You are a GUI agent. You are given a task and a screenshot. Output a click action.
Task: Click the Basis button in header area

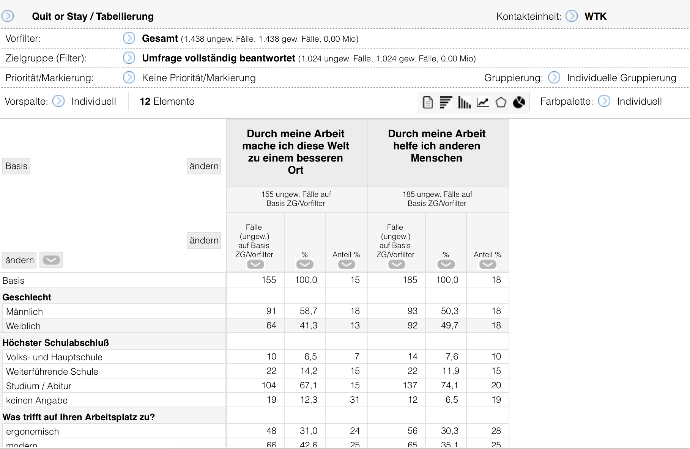[16, 166]
